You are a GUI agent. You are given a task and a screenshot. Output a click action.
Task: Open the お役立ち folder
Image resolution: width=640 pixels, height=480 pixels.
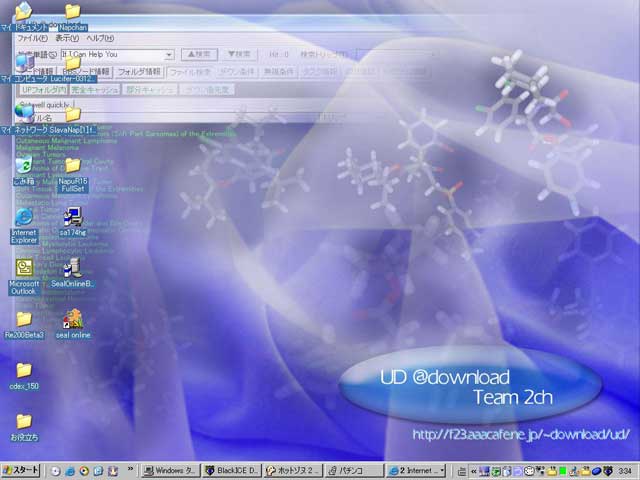click(x=23, y=422)
